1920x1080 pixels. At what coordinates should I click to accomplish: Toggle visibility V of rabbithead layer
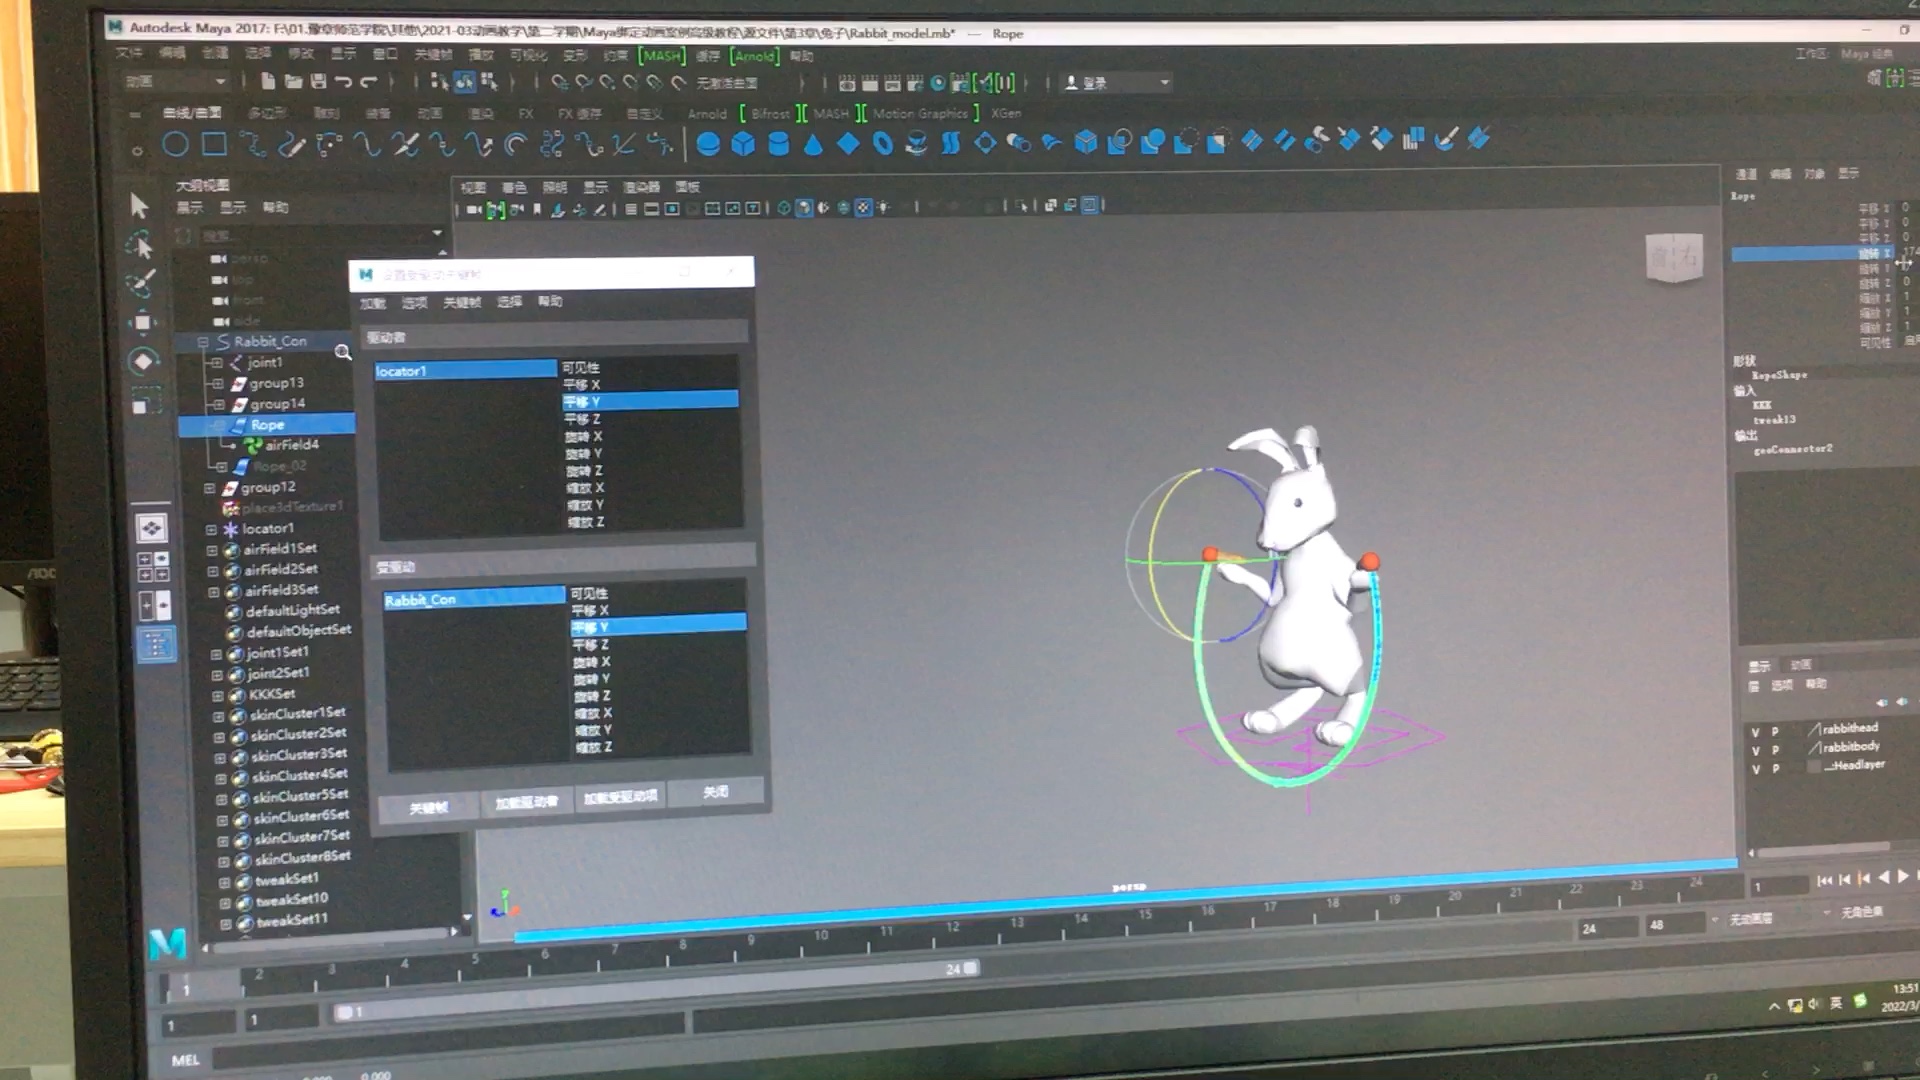[1755, 732]
